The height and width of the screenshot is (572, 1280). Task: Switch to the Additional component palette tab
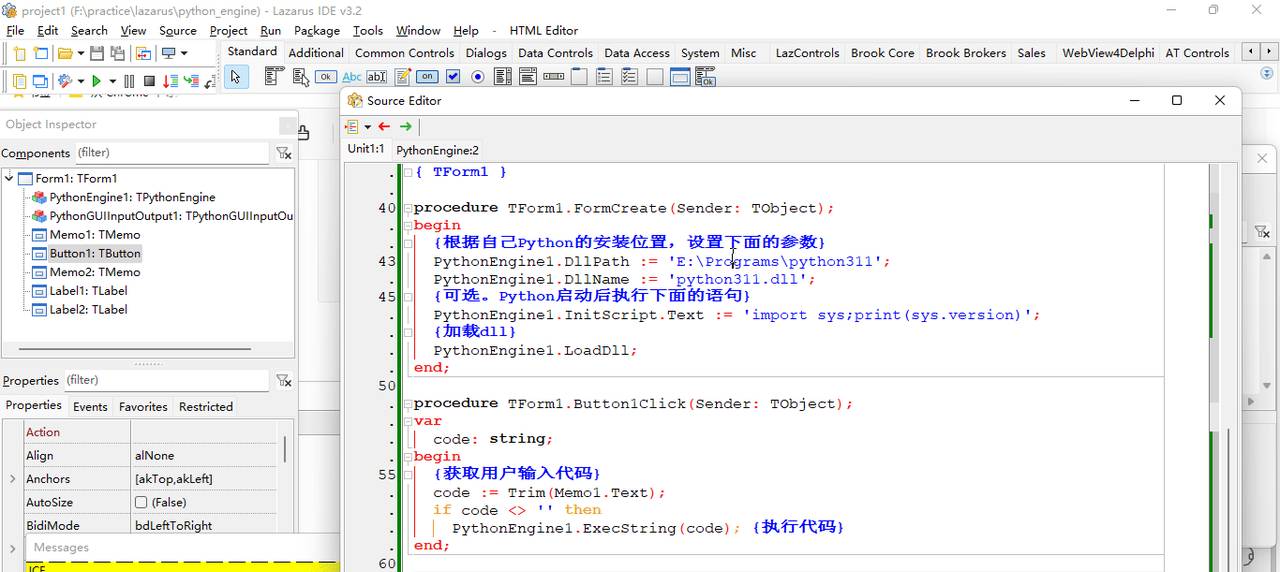(x=316, y=53)
